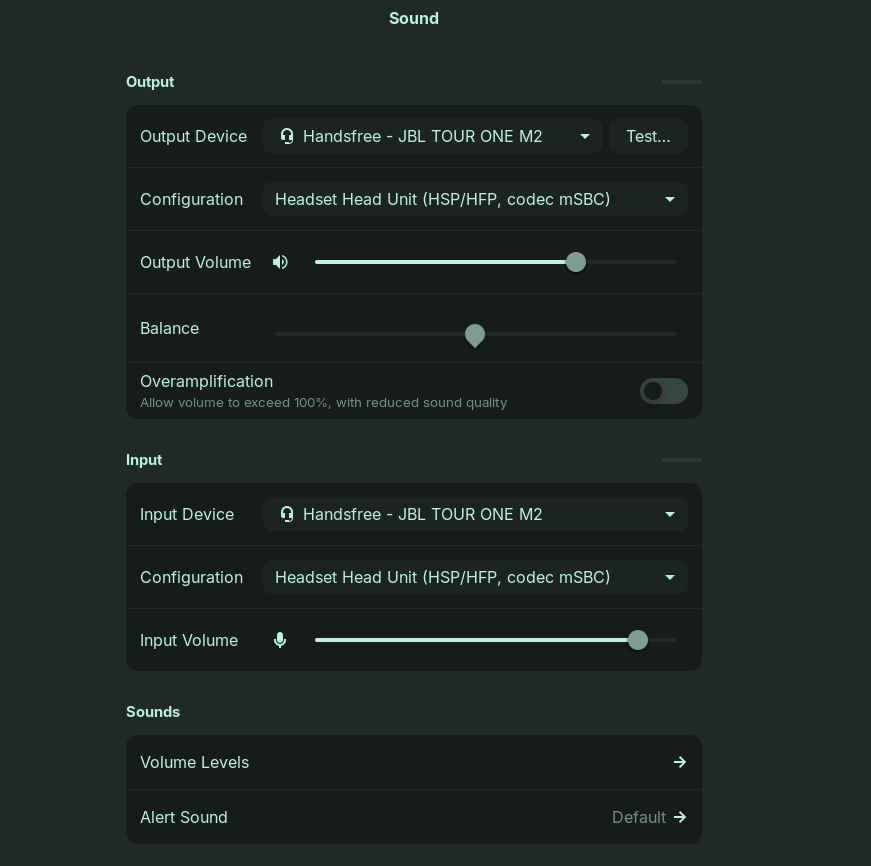Screen dimensions: 871x866
Task: Expand the output Configuration dropdown
Action: pos(475,199)
